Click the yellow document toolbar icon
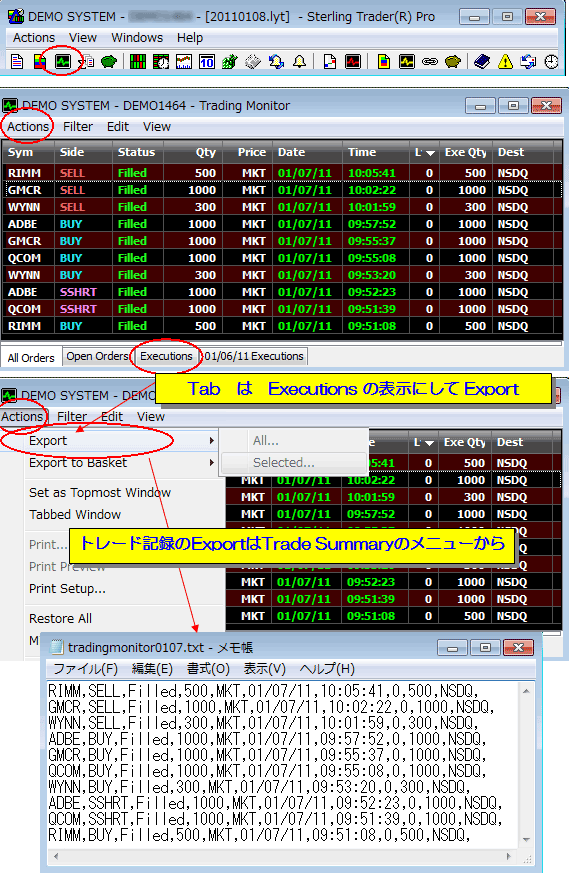 pyautogui.click(x=384, y=61)
